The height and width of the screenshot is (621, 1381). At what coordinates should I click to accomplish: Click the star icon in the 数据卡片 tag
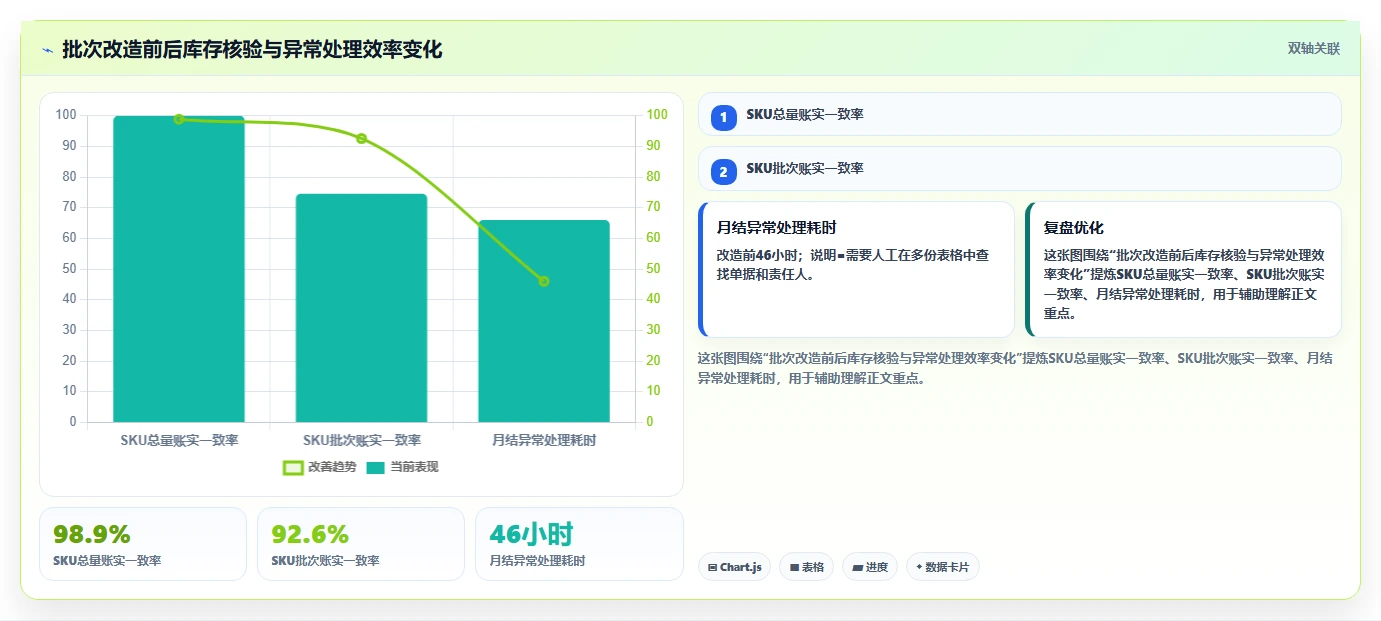[x=918, y=567]
